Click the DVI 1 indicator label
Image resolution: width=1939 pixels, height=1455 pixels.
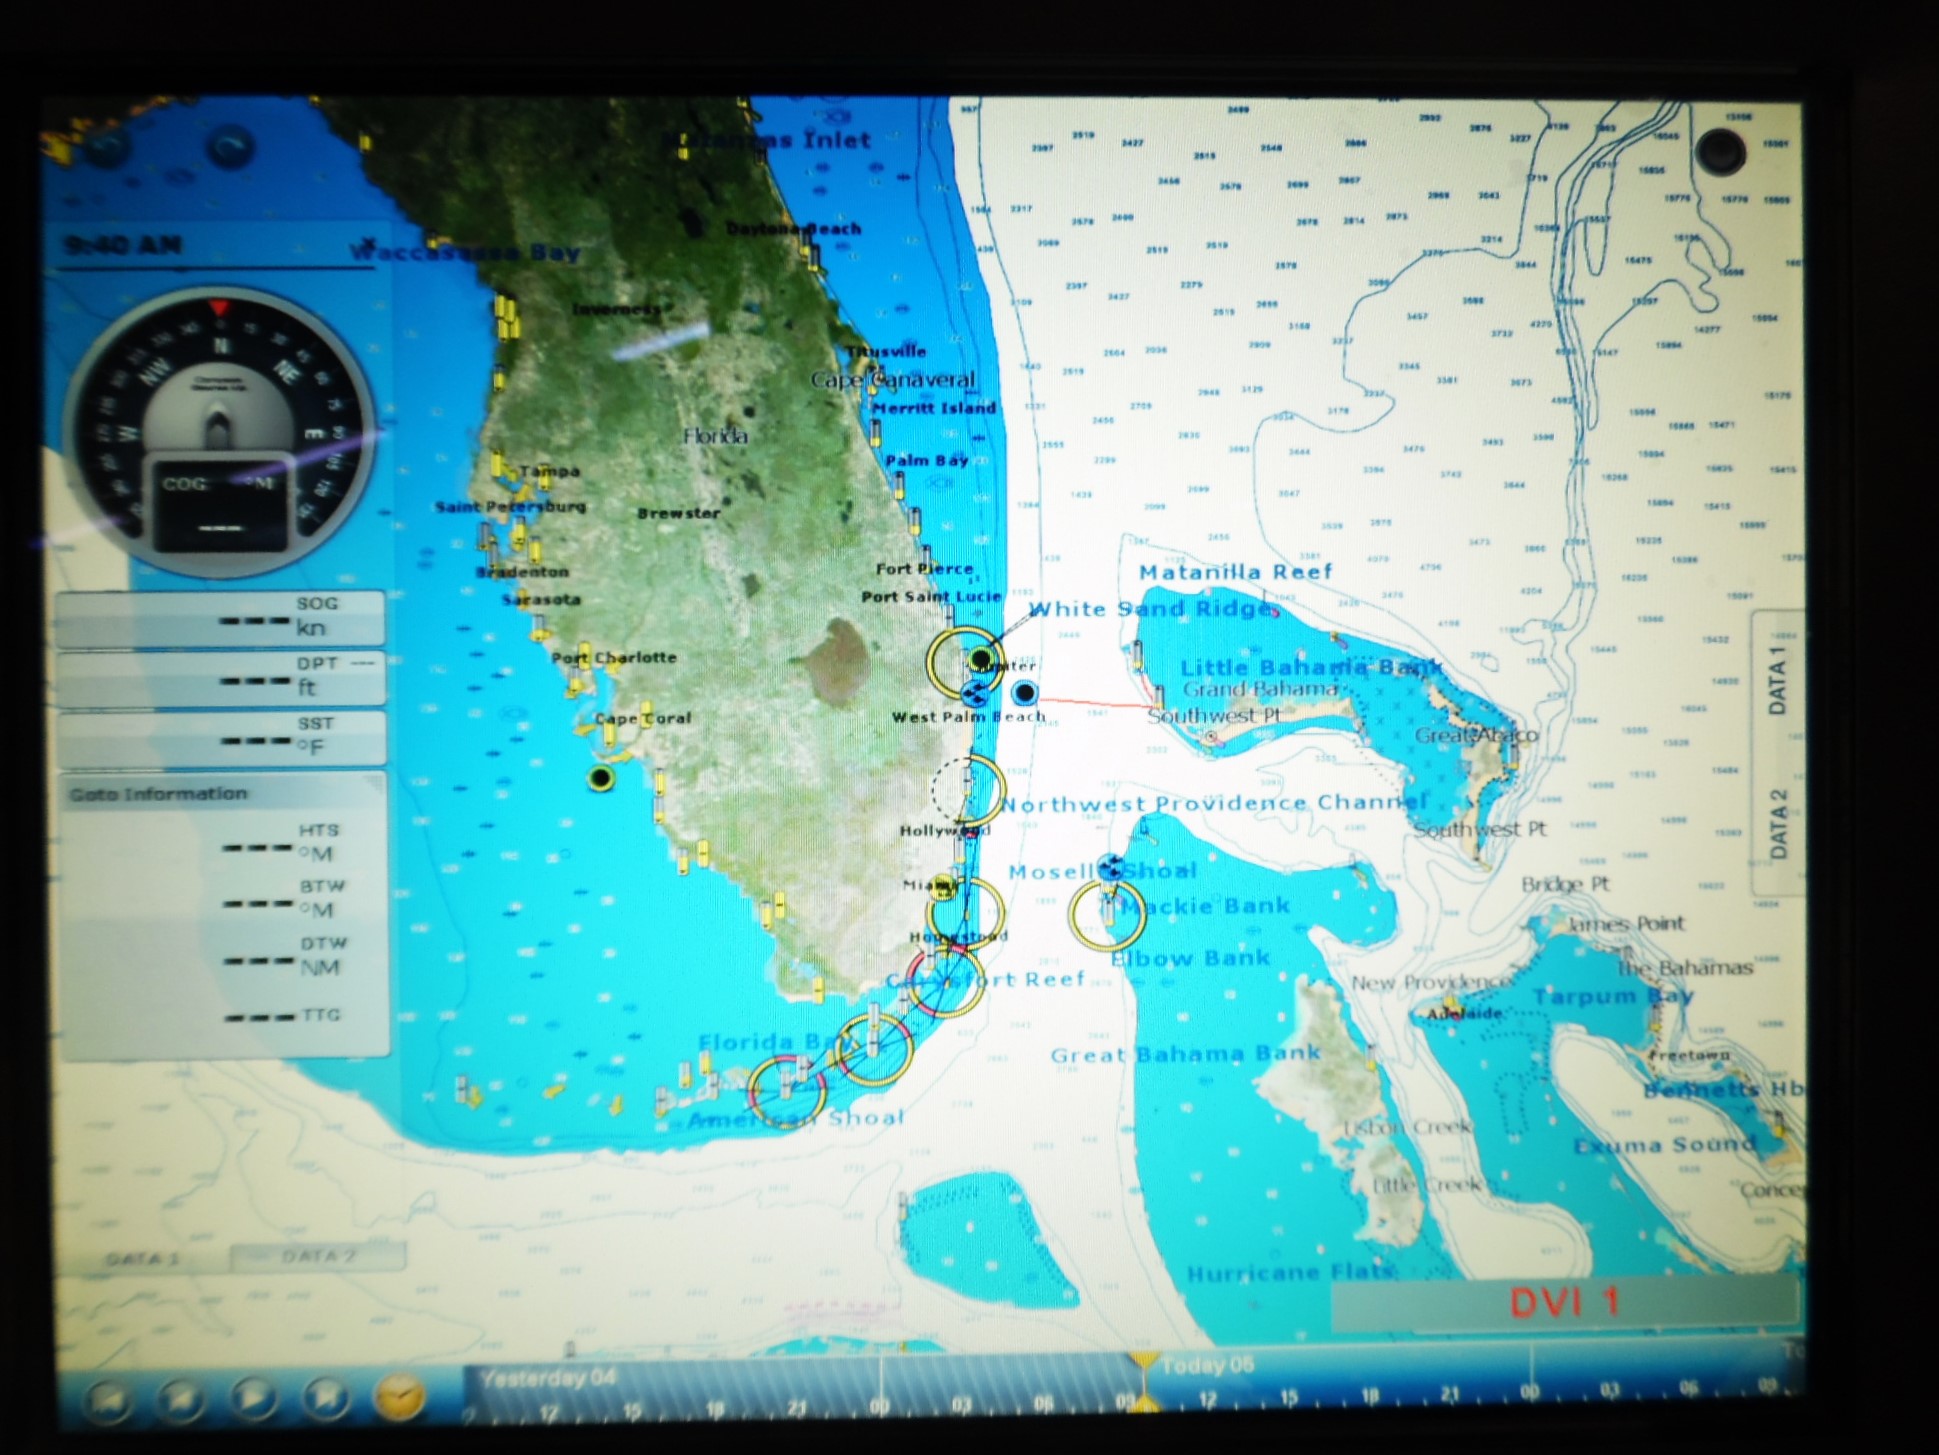(x=1563, y=1303)
